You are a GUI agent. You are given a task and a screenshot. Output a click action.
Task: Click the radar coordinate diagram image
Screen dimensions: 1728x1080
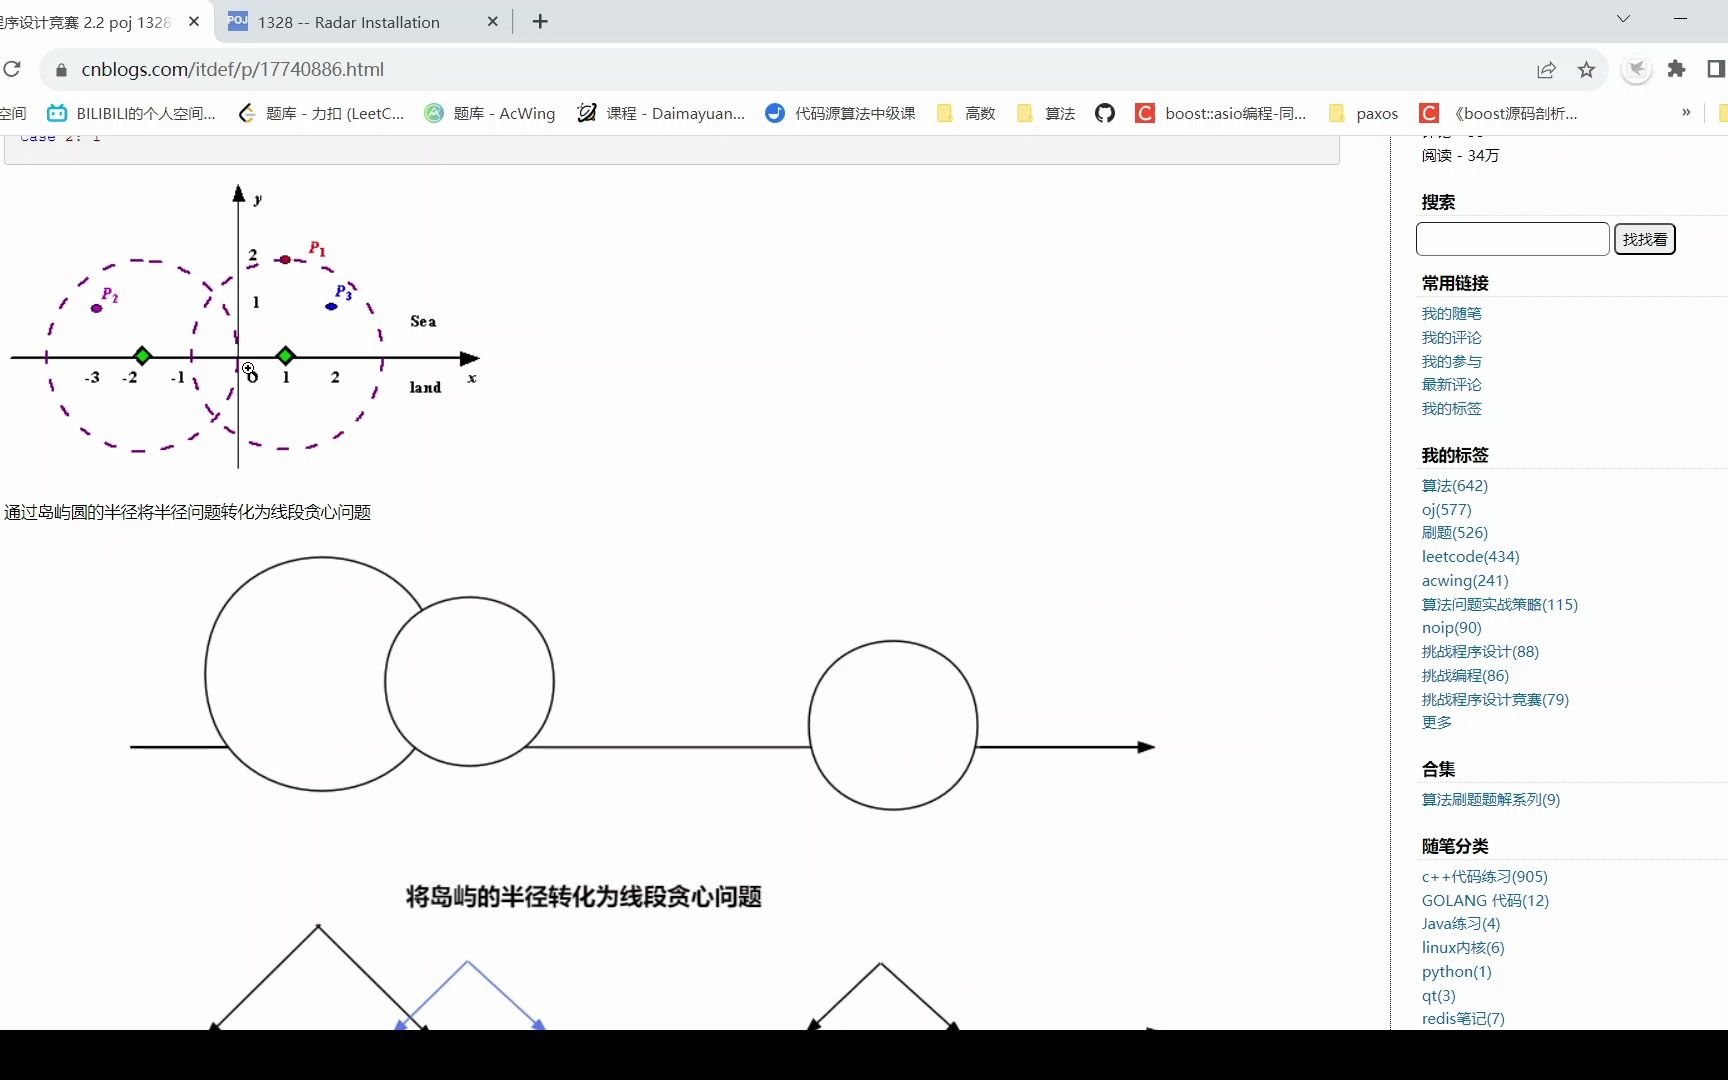tap(245, 325)
